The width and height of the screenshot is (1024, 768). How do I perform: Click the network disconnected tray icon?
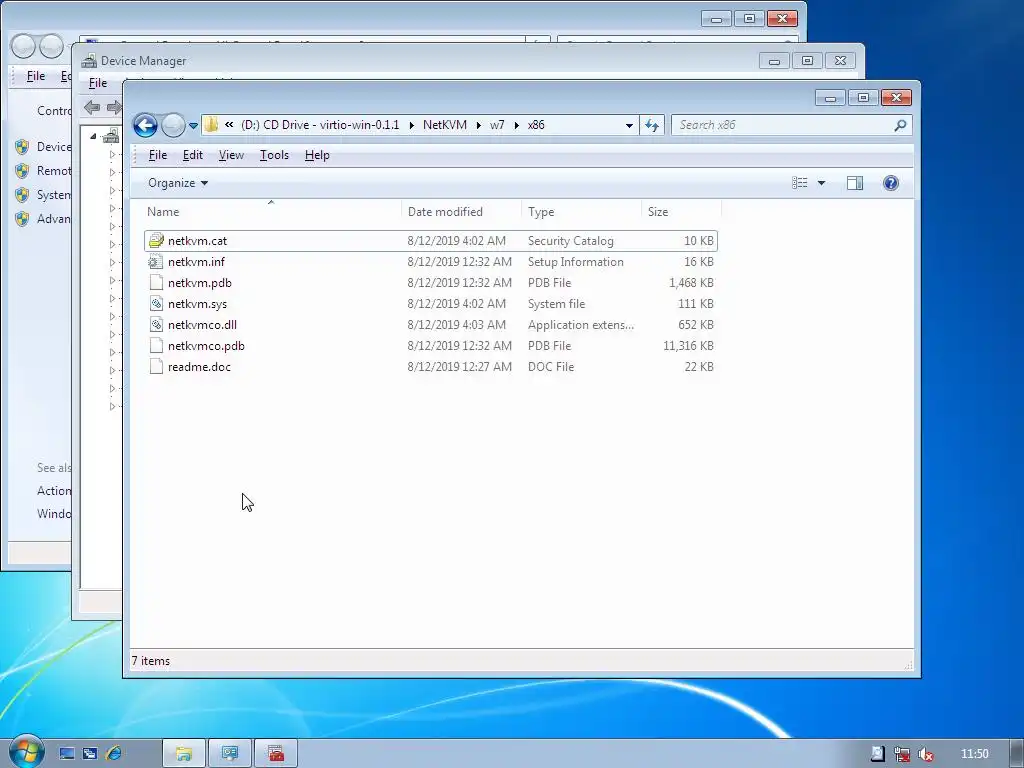902,754
